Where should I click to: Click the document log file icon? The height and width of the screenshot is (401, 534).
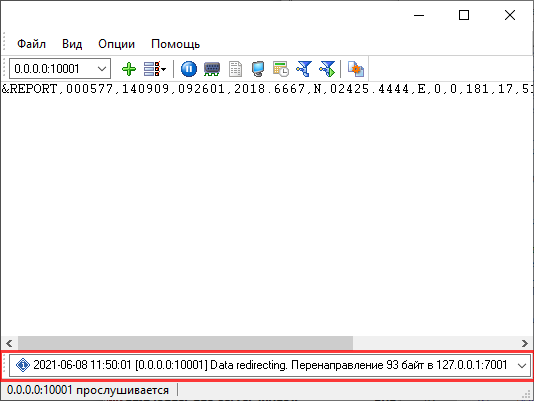(x=235, y=69)
